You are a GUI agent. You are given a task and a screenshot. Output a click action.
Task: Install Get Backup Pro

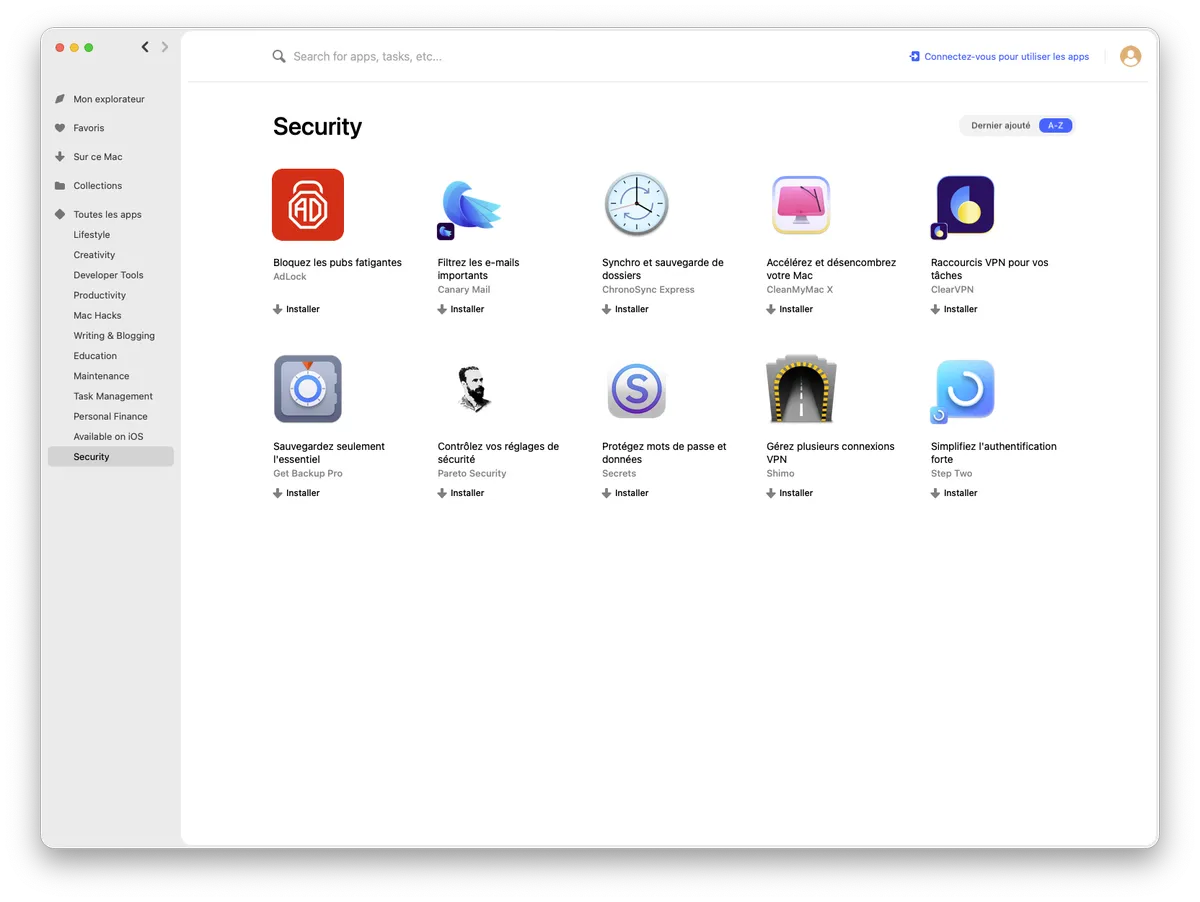click(297, 493)
